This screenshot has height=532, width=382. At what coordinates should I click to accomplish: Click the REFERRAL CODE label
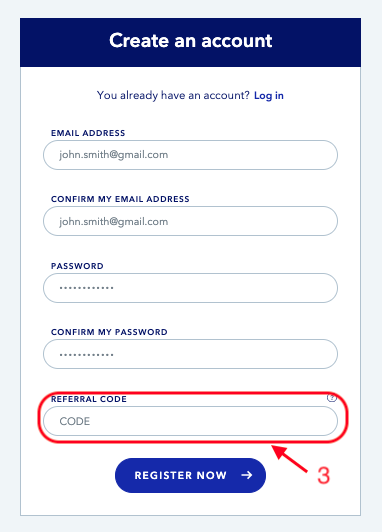pos(89,399)
